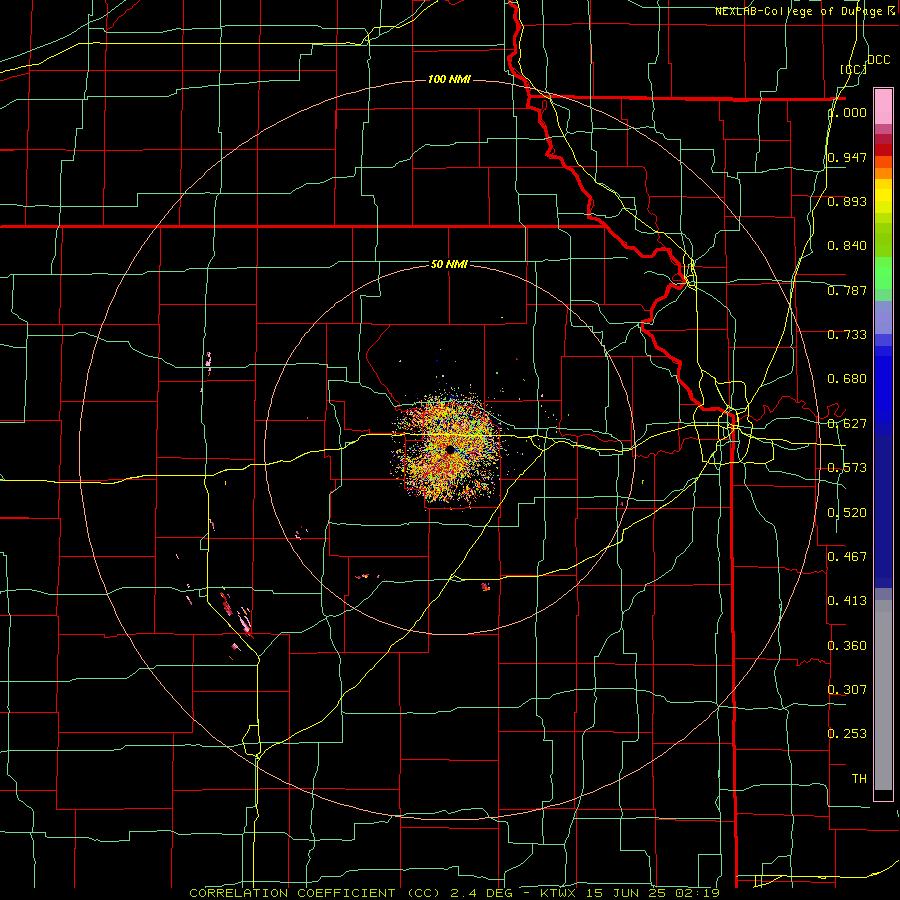The height and width of the screenshot is (900, 900).
Task: Click the 15 JUN 25 02:19 timestamp
Action: point(653,893)
